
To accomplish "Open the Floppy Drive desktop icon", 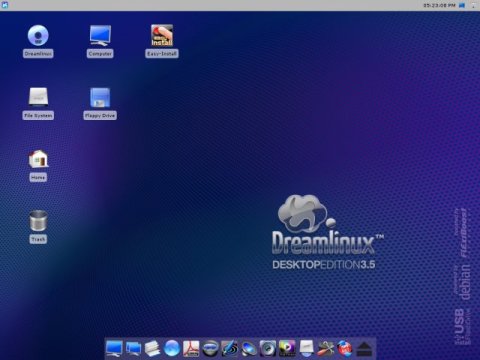I will click(x=100, y=97).
